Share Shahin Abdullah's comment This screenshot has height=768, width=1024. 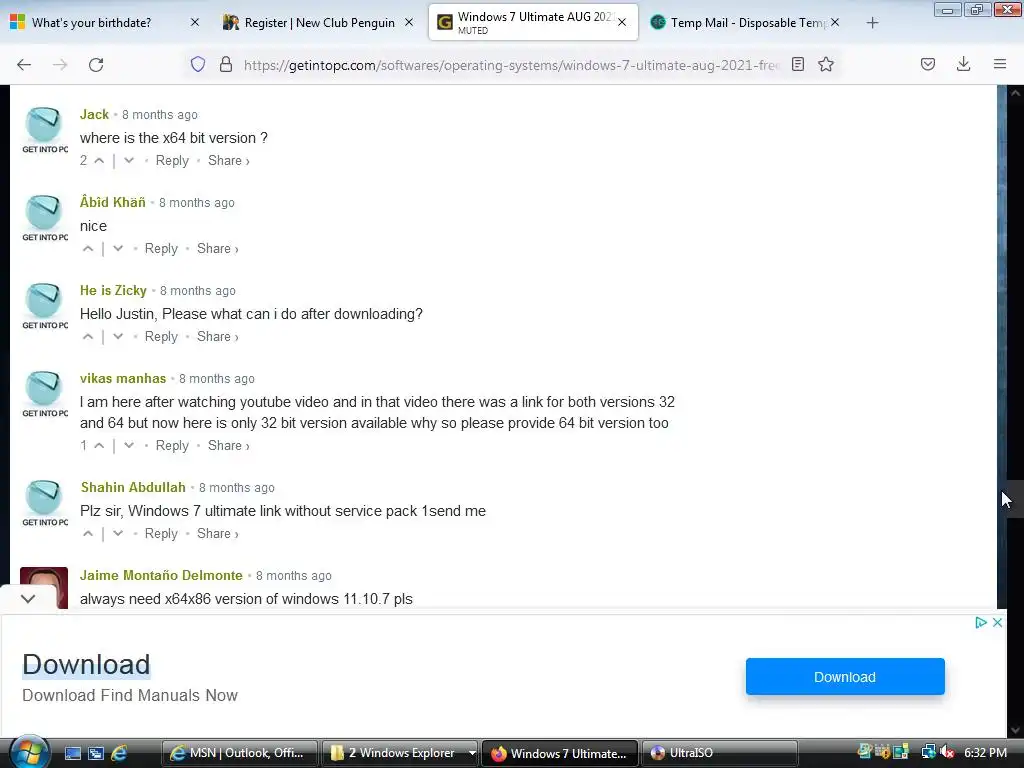click(x=217, y=534)
